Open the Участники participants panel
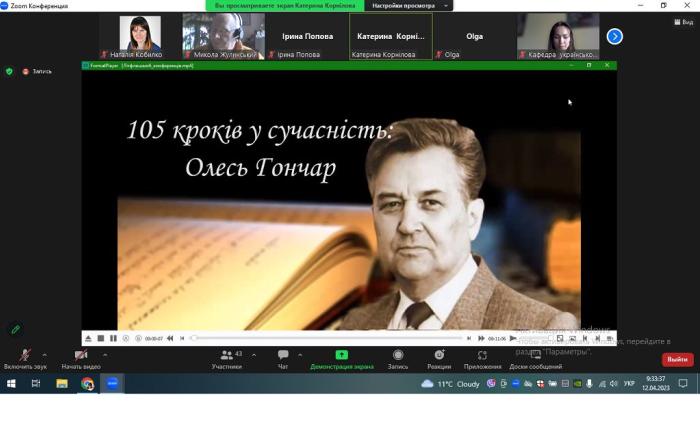This screenshot has width=700, height=442. (x=227, y=355)
